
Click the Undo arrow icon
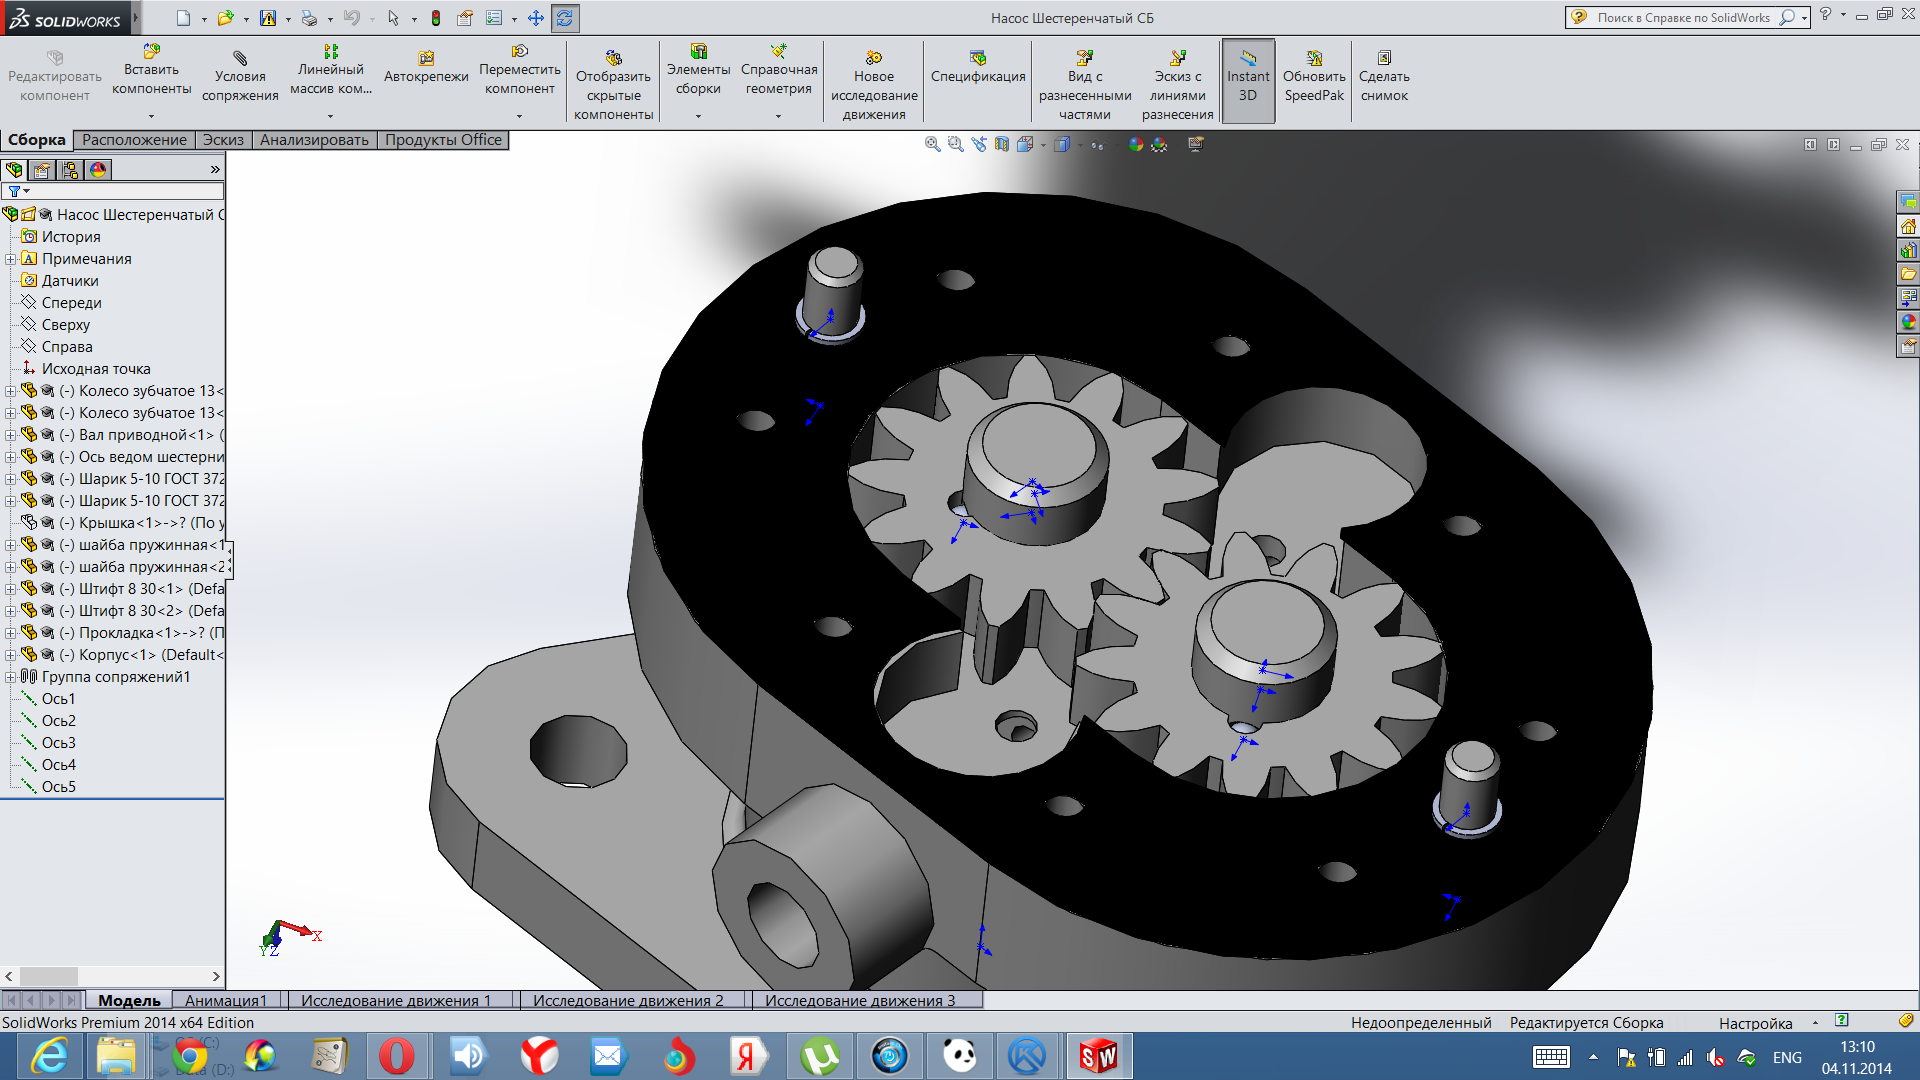tap(351, 18)
